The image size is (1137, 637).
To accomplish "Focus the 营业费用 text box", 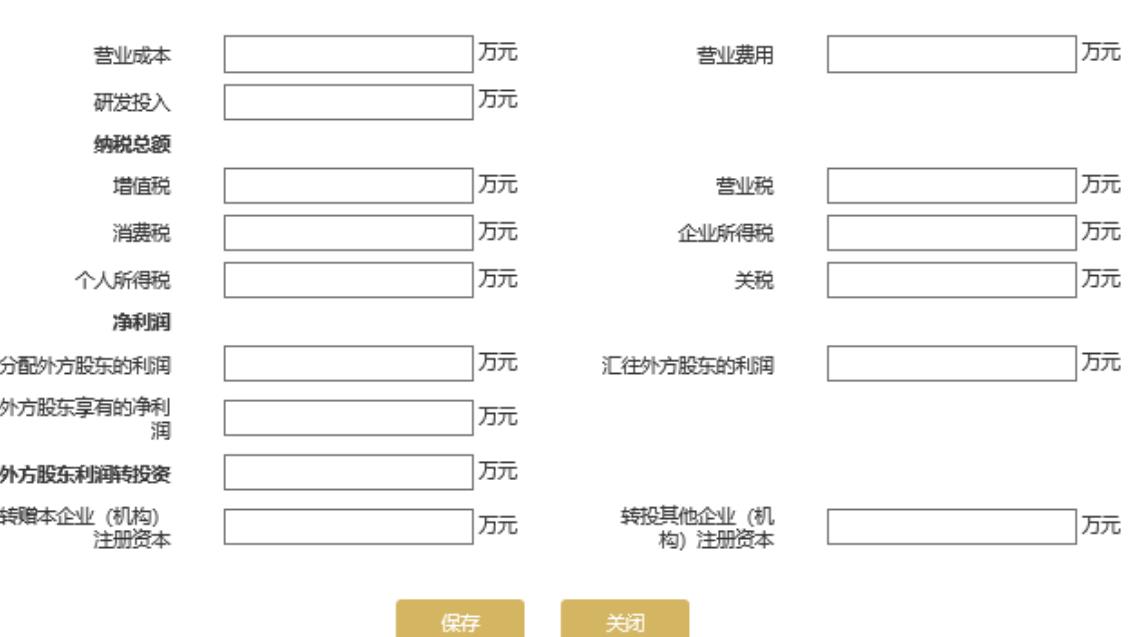I will 951,55.
